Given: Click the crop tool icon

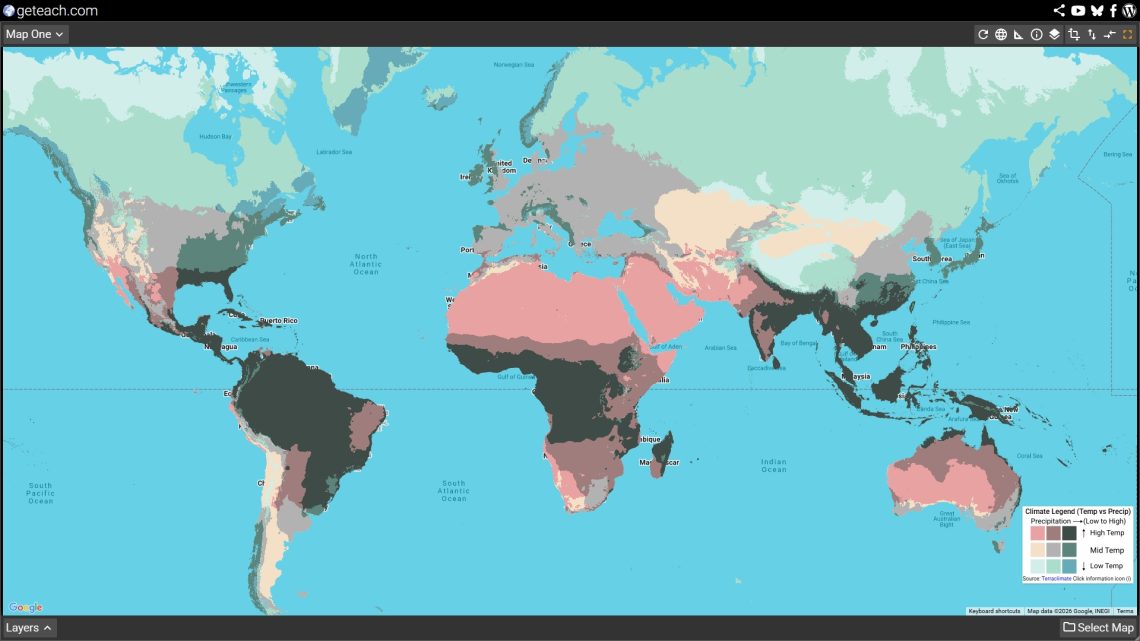Looking at the screenshot, I should point(1074,34).
